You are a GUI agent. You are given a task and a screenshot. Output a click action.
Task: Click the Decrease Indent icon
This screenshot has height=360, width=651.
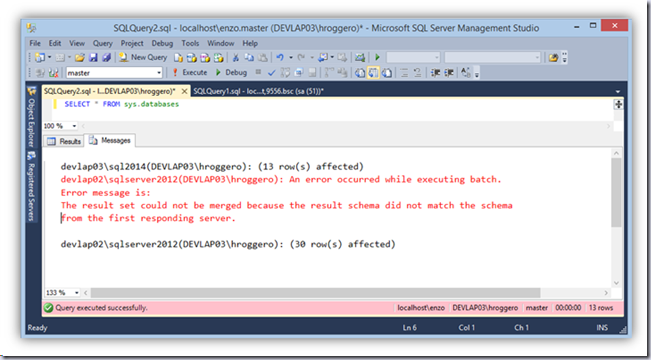435,73
